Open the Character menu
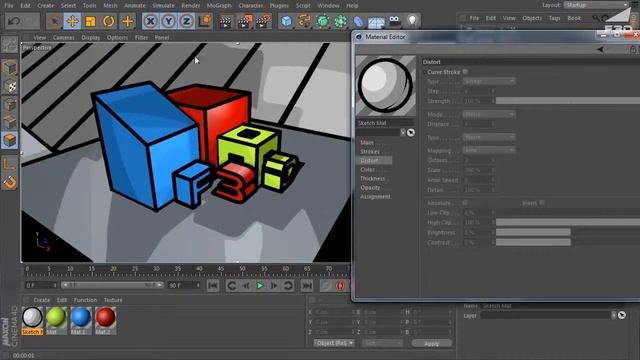 tap(251, 6)
